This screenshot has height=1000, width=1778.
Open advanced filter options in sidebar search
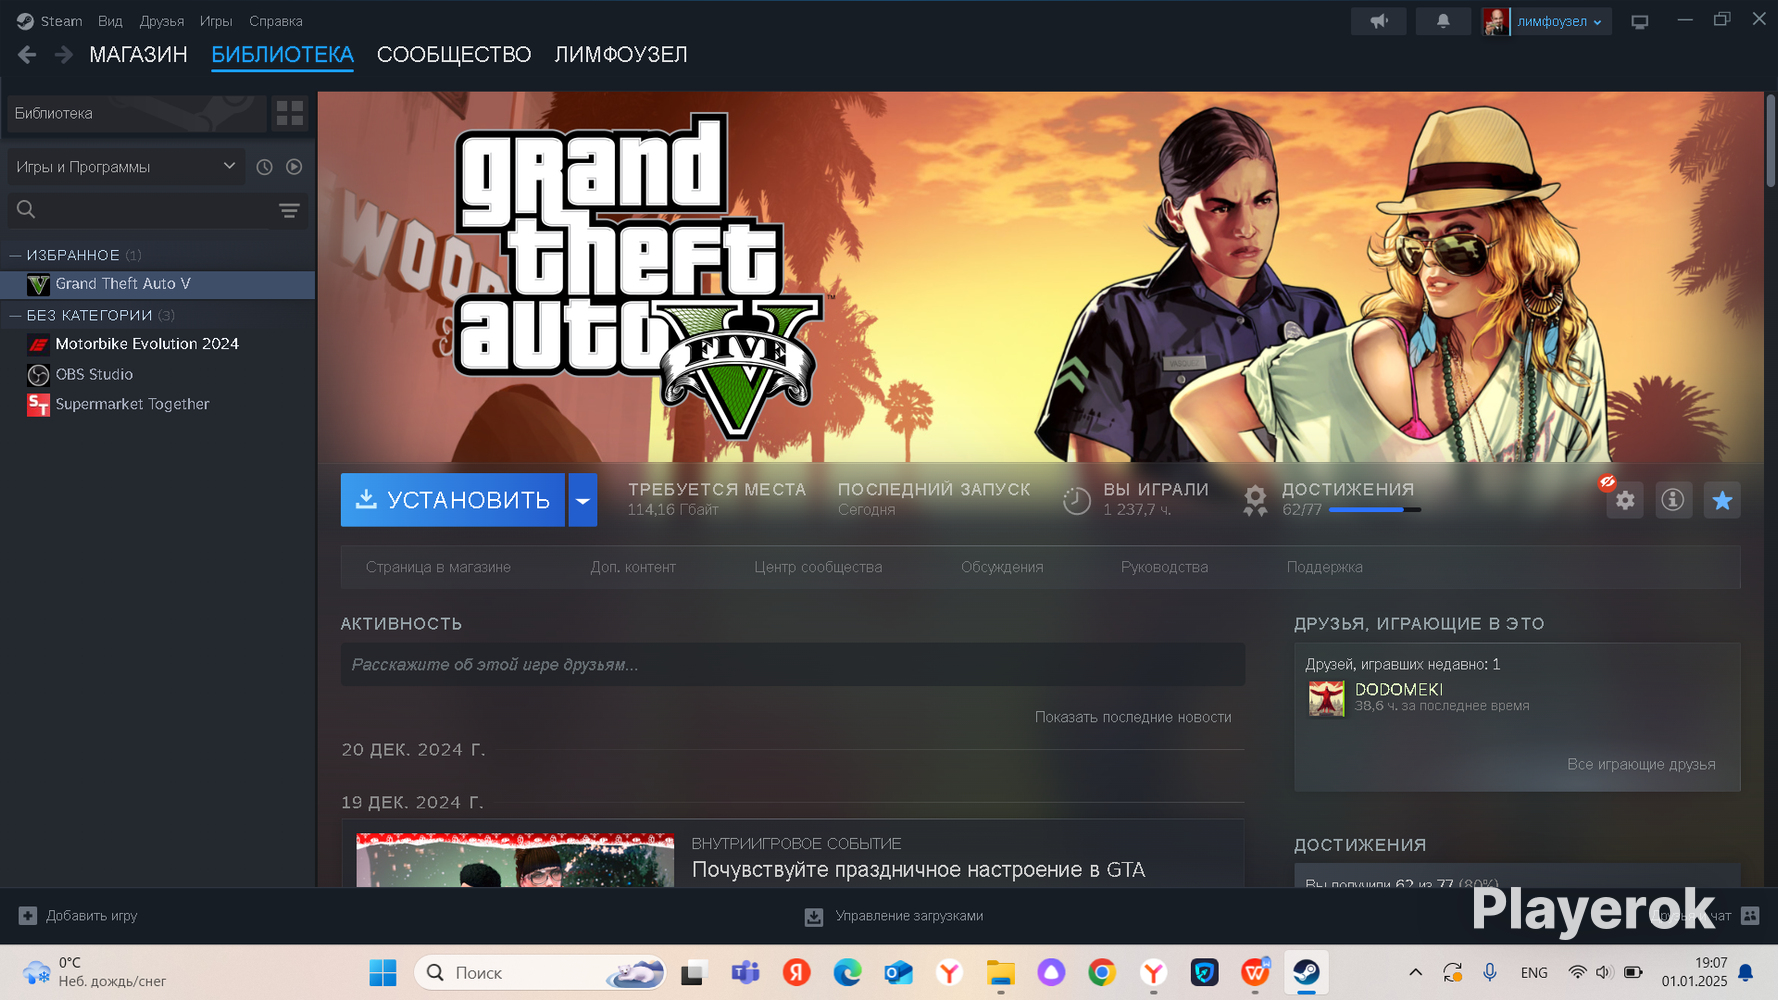coord(289,210)
